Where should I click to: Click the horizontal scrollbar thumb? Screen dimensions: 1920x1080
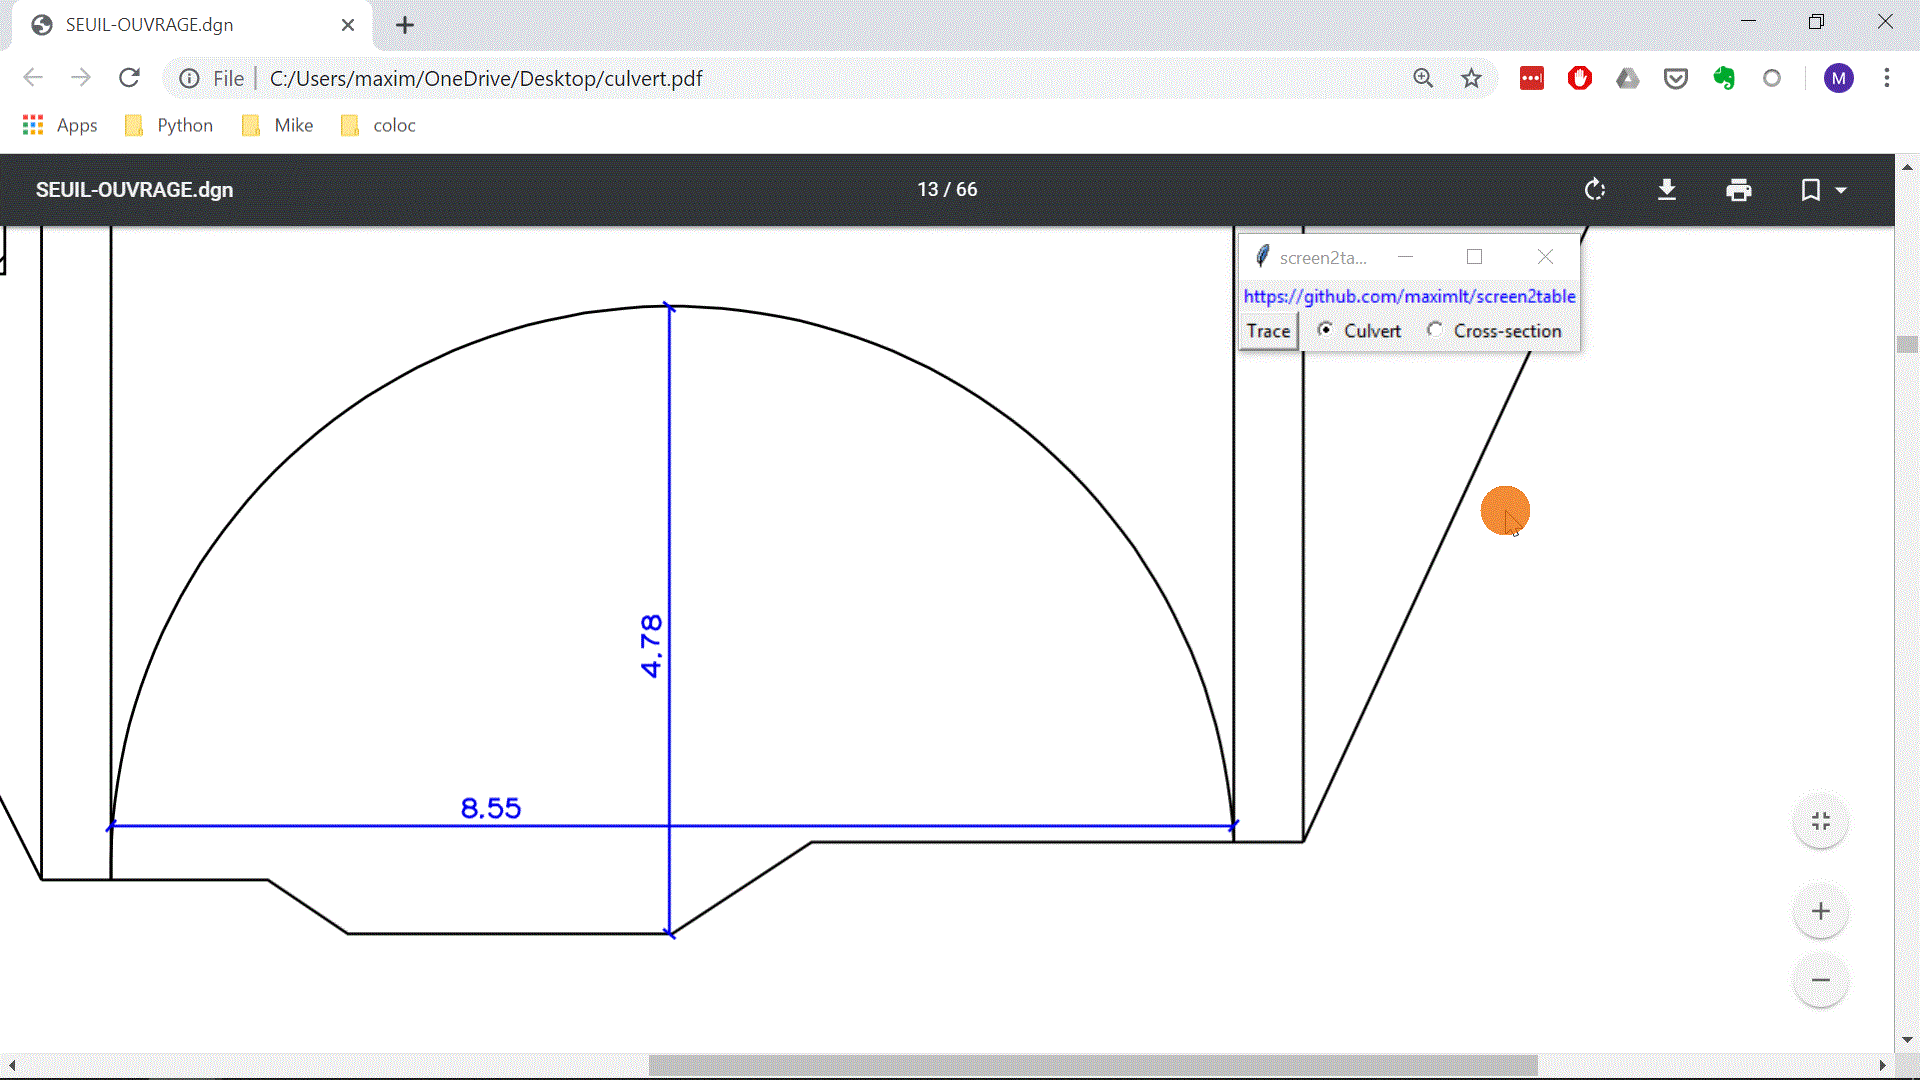click(x=1092, y=1065)
